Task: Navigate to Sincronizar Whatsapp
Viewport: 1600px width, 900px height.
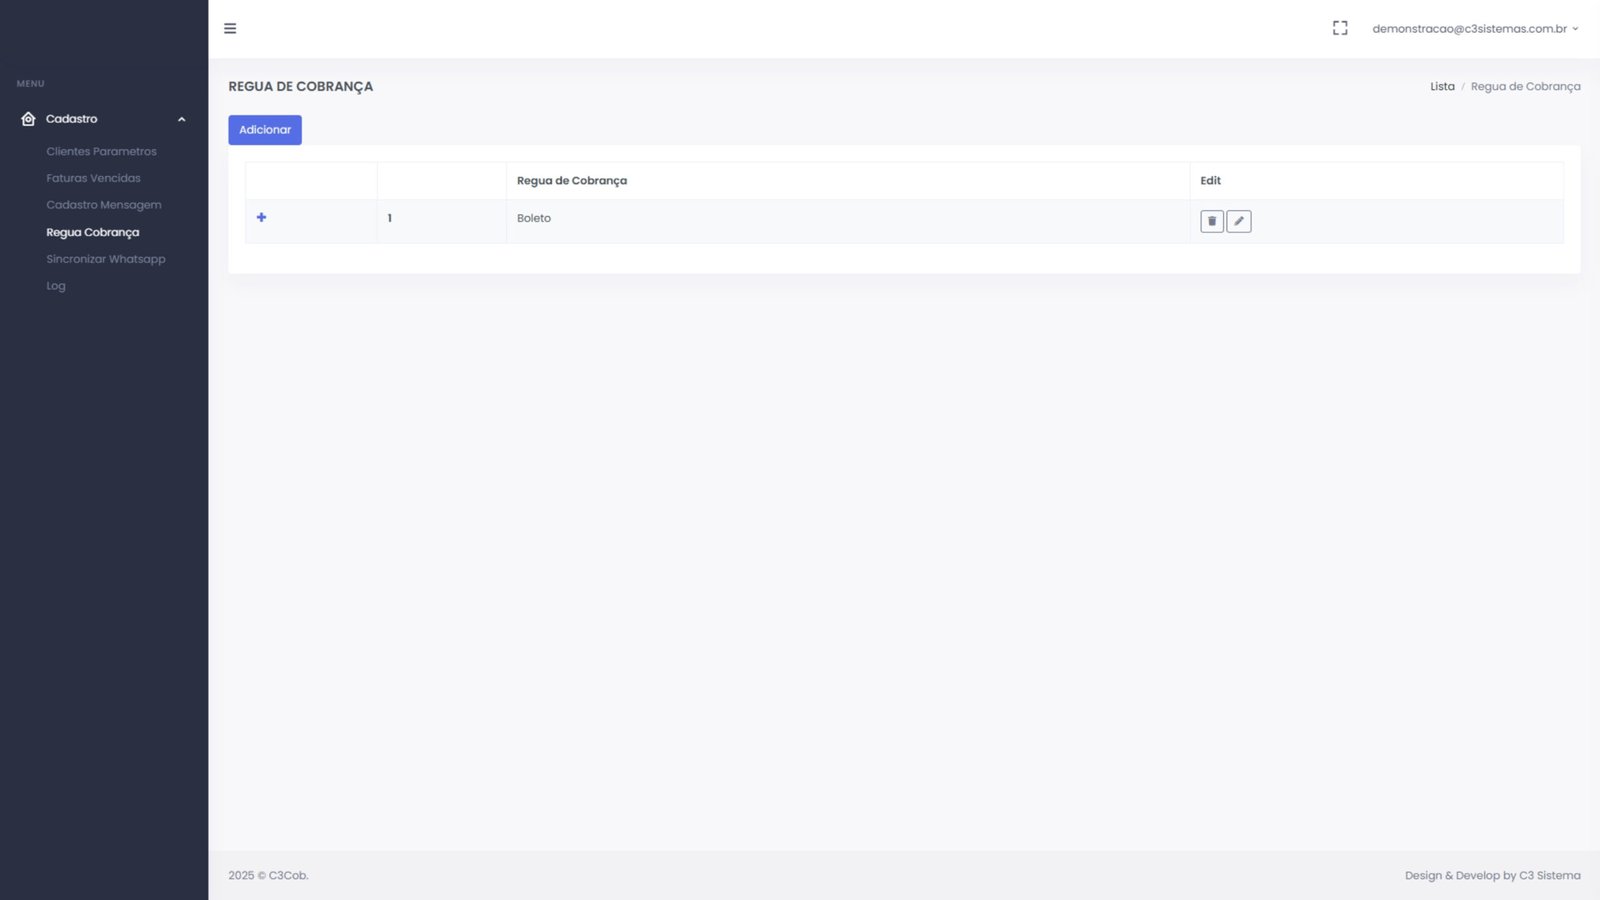Action: point(105,259)
